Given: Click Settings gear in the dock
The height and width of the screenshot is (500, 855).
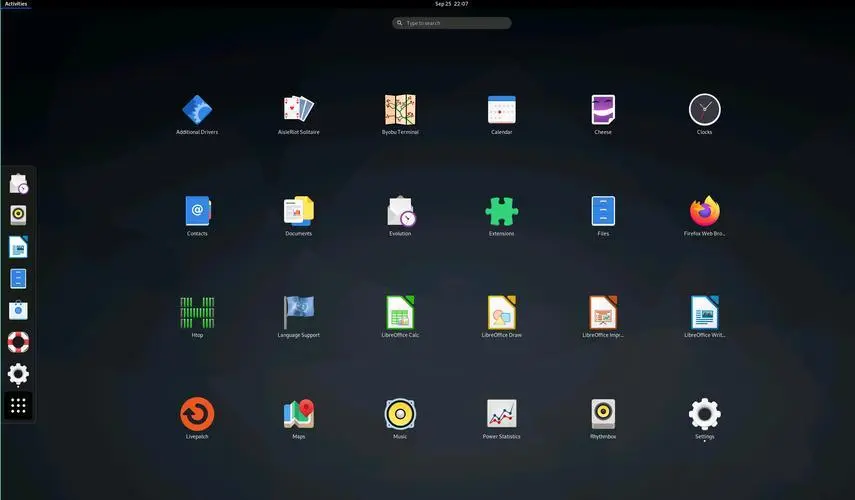Looking at the screenshot, I should [18, 374].
